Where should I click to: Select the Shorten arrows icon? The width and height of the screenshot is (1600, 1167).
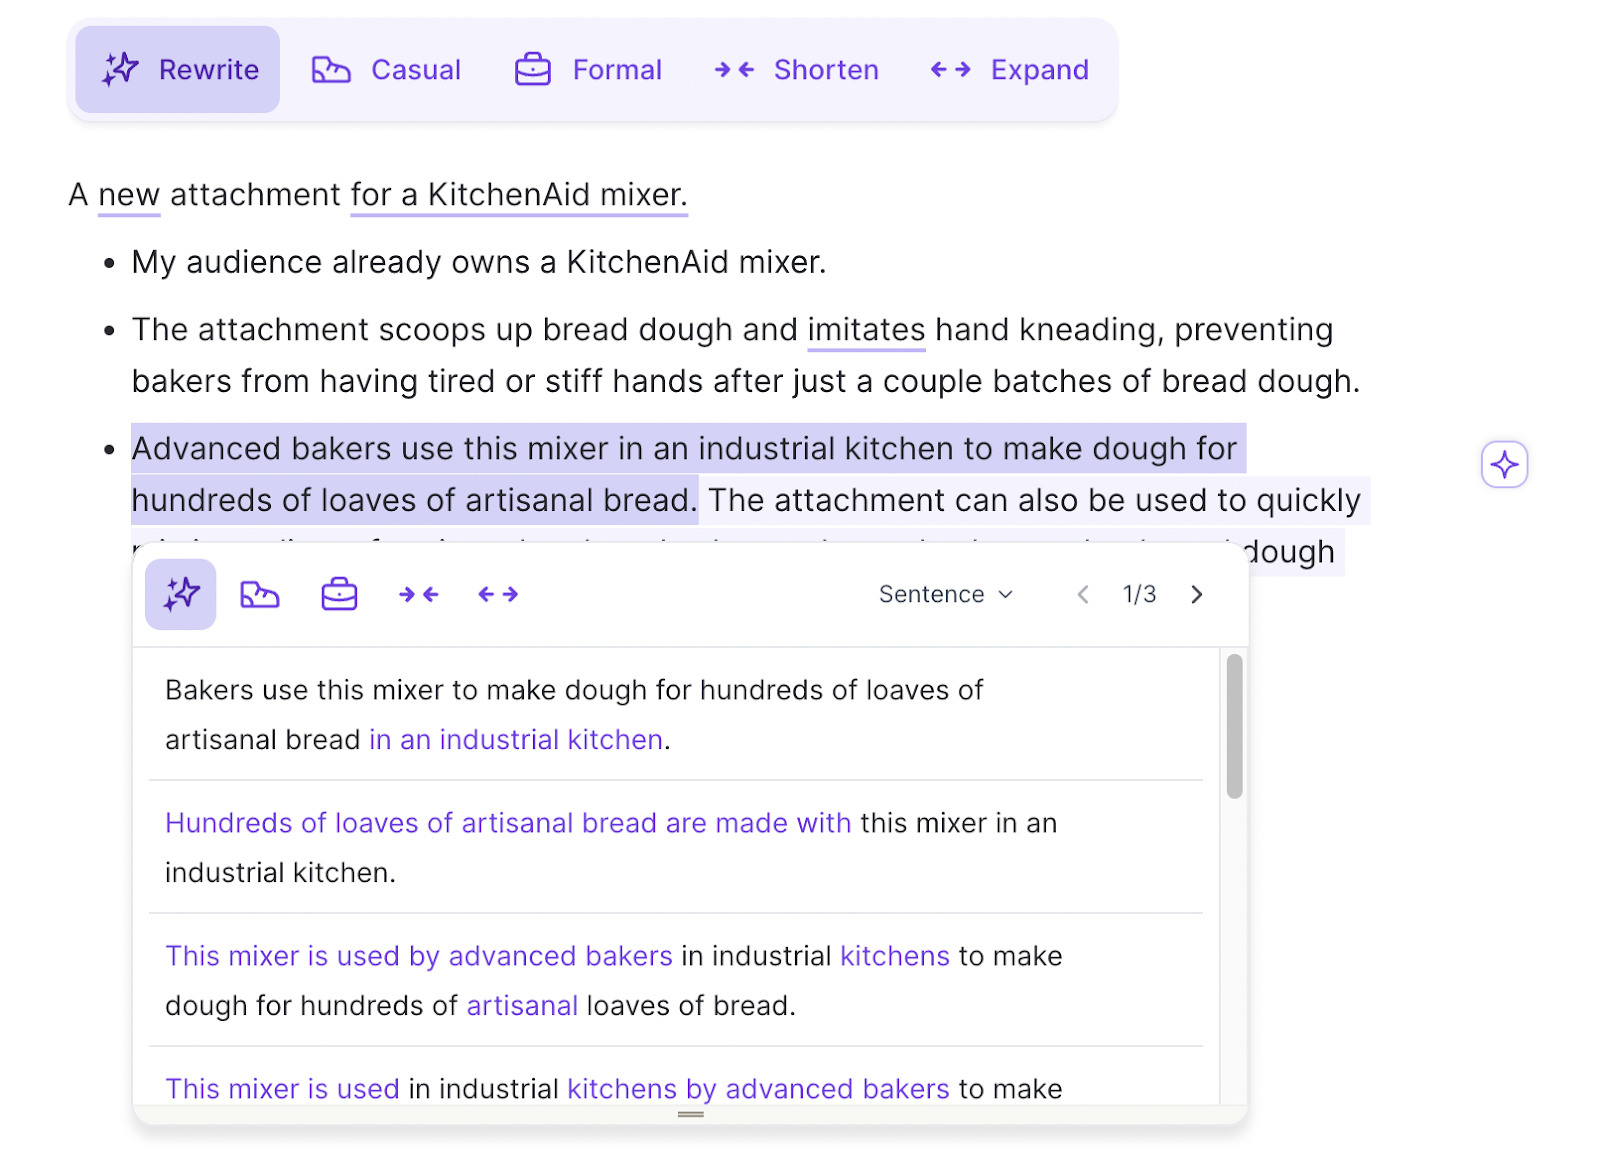[735, 69]
